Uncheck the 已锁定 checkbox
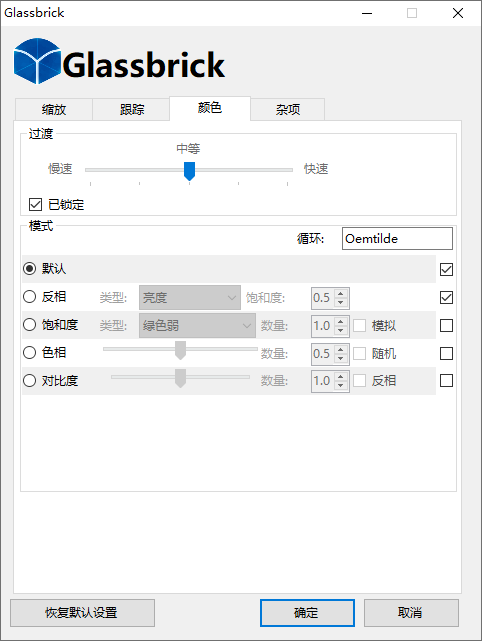The width and height of the screenshot is (482, 641). coord(36,204)
